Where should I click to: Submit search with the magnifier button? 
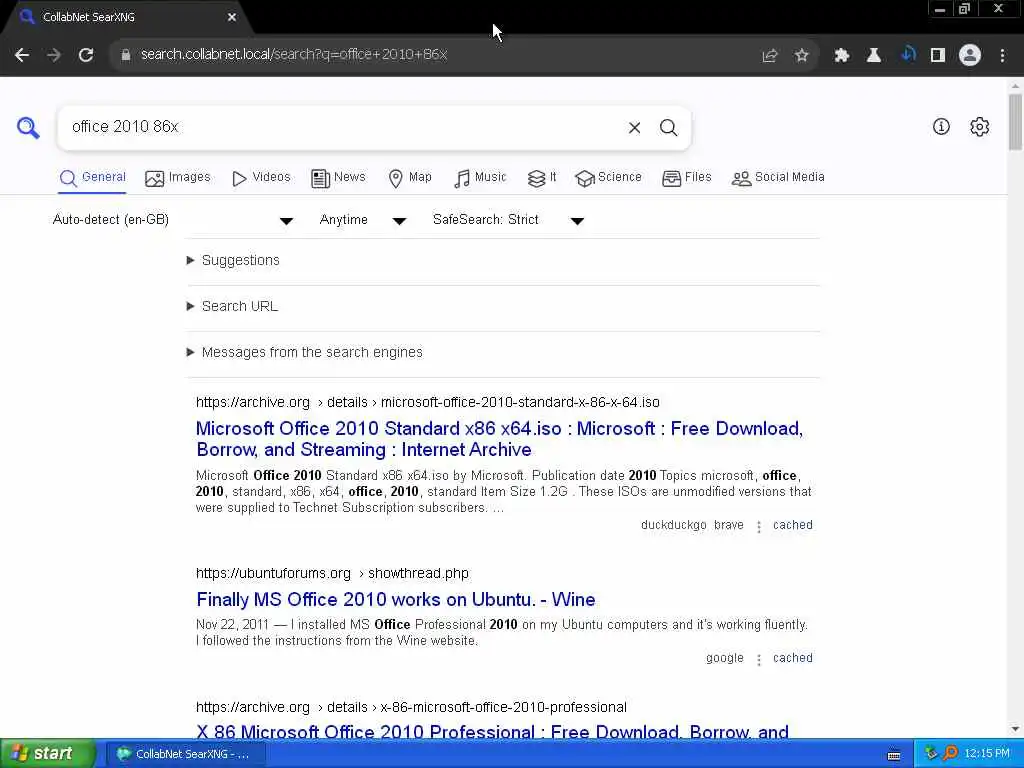(x=668, y=127)
